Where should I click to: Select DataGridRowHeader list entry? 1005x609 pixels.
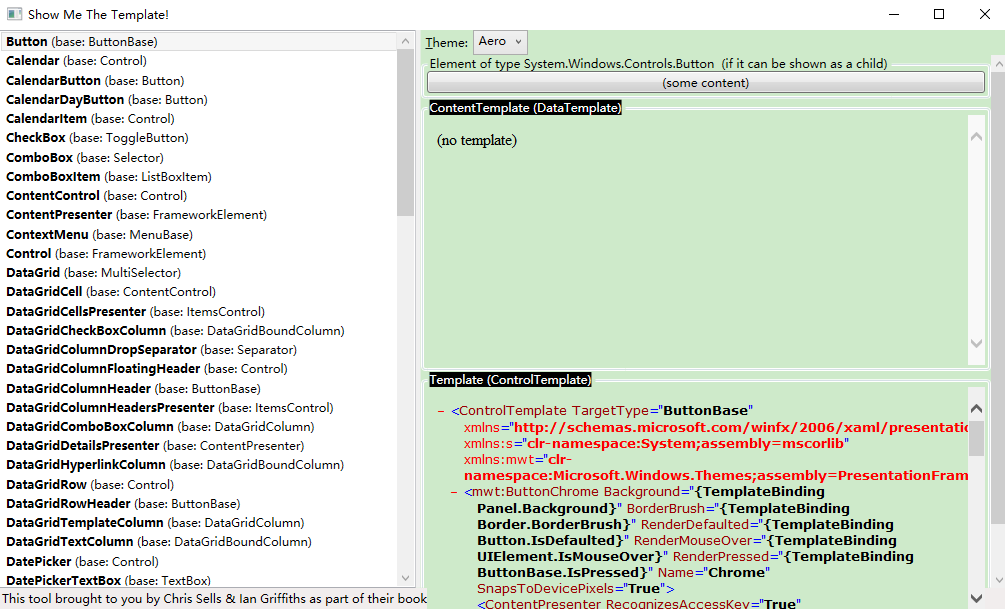point(199,503)
